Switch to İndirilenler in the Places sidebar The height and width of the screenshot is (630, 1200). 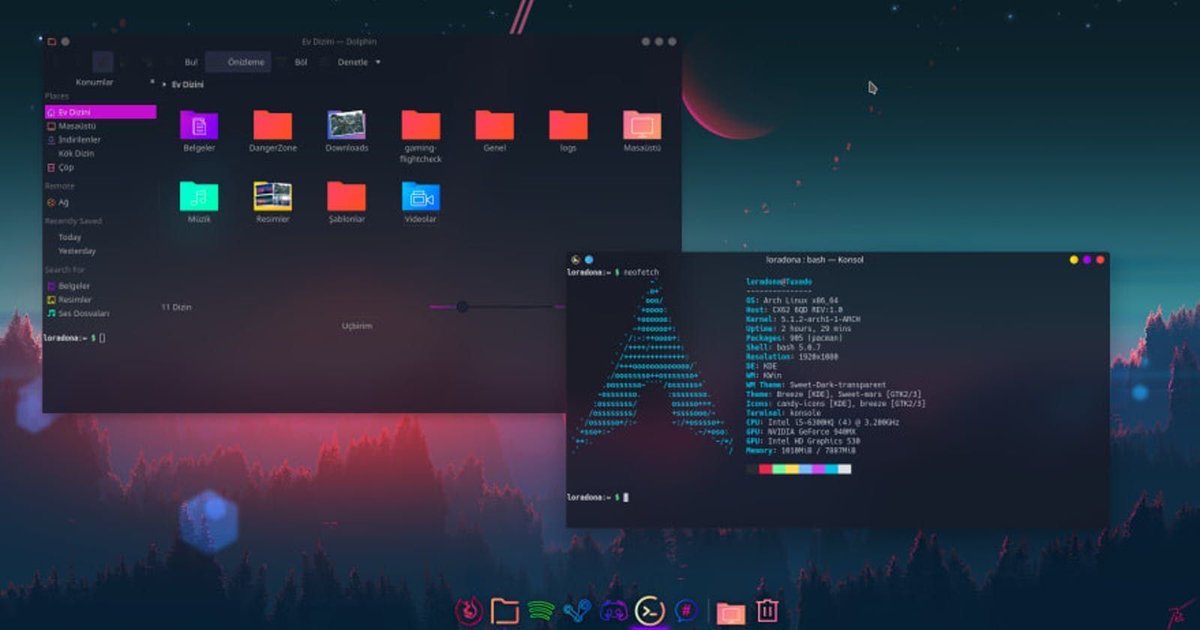[x=77, y=139]
